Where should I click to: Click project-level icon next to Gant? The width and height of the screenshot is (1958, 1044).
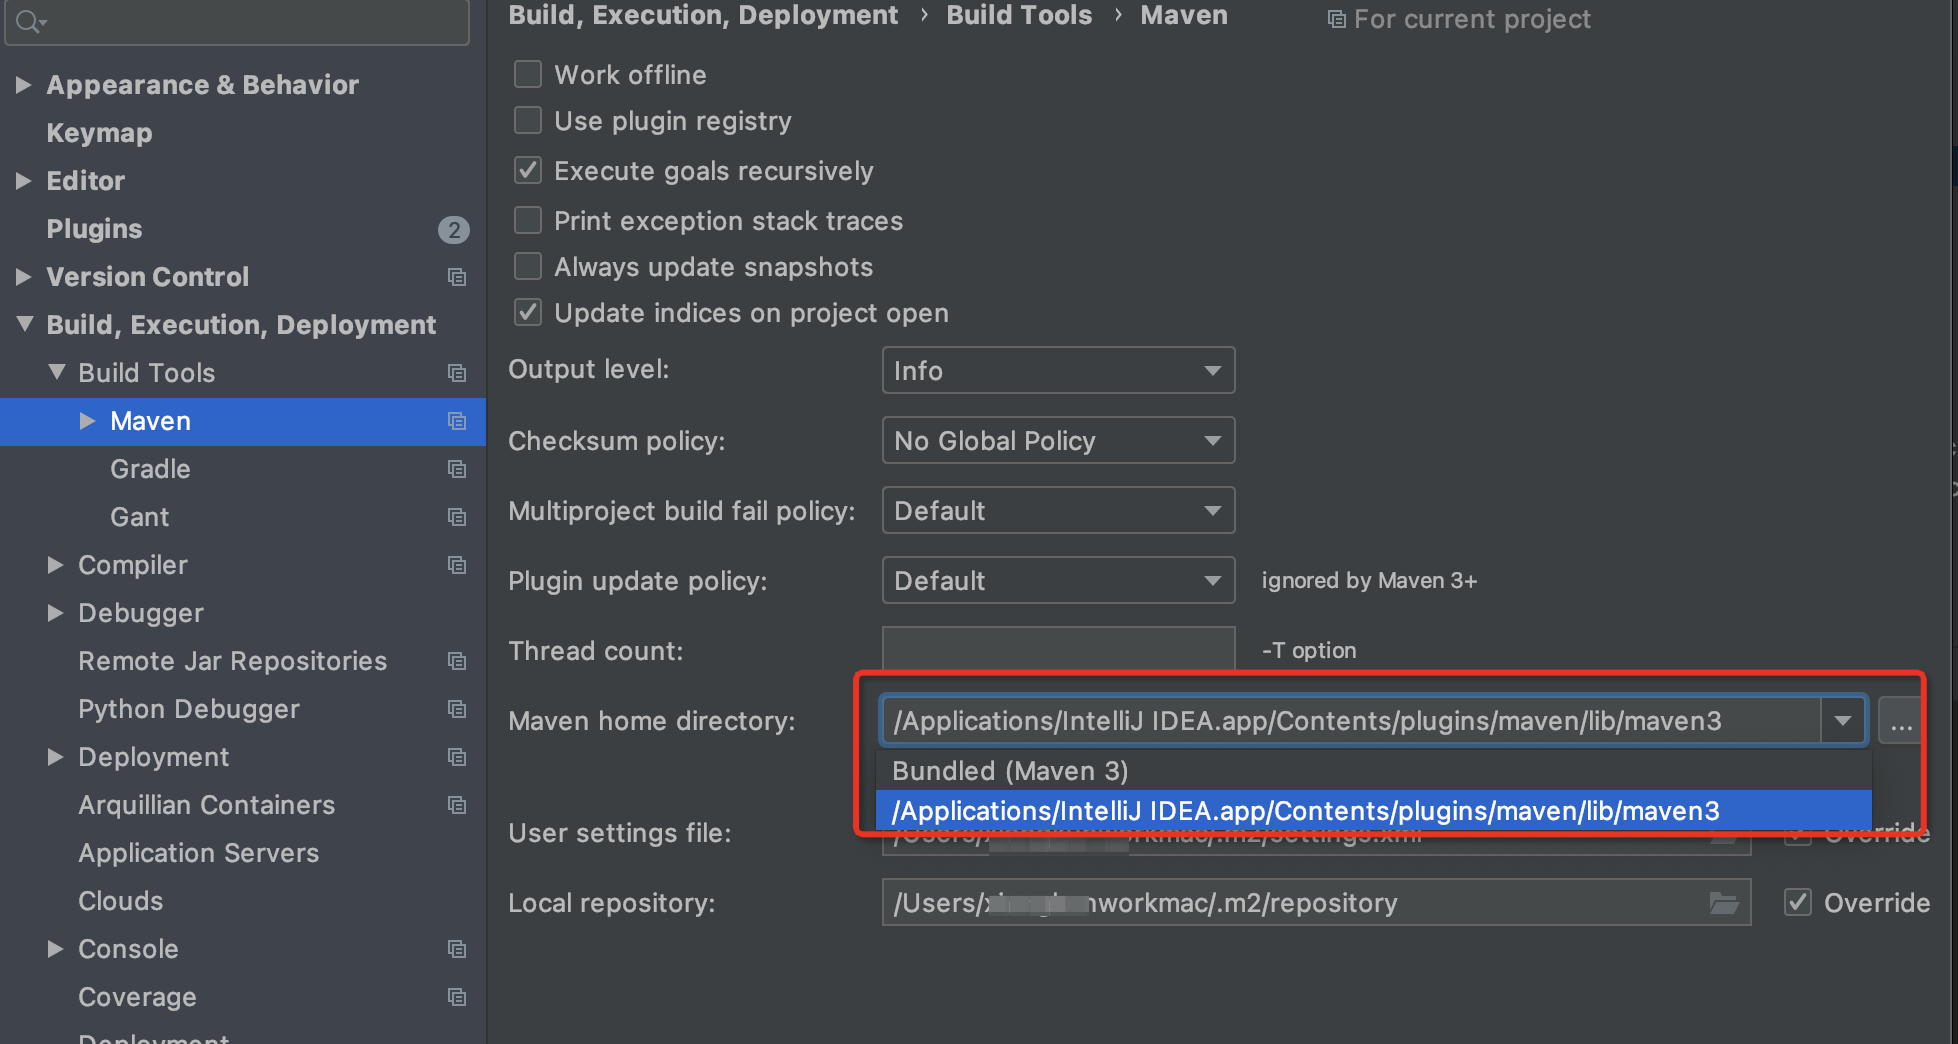457,517
